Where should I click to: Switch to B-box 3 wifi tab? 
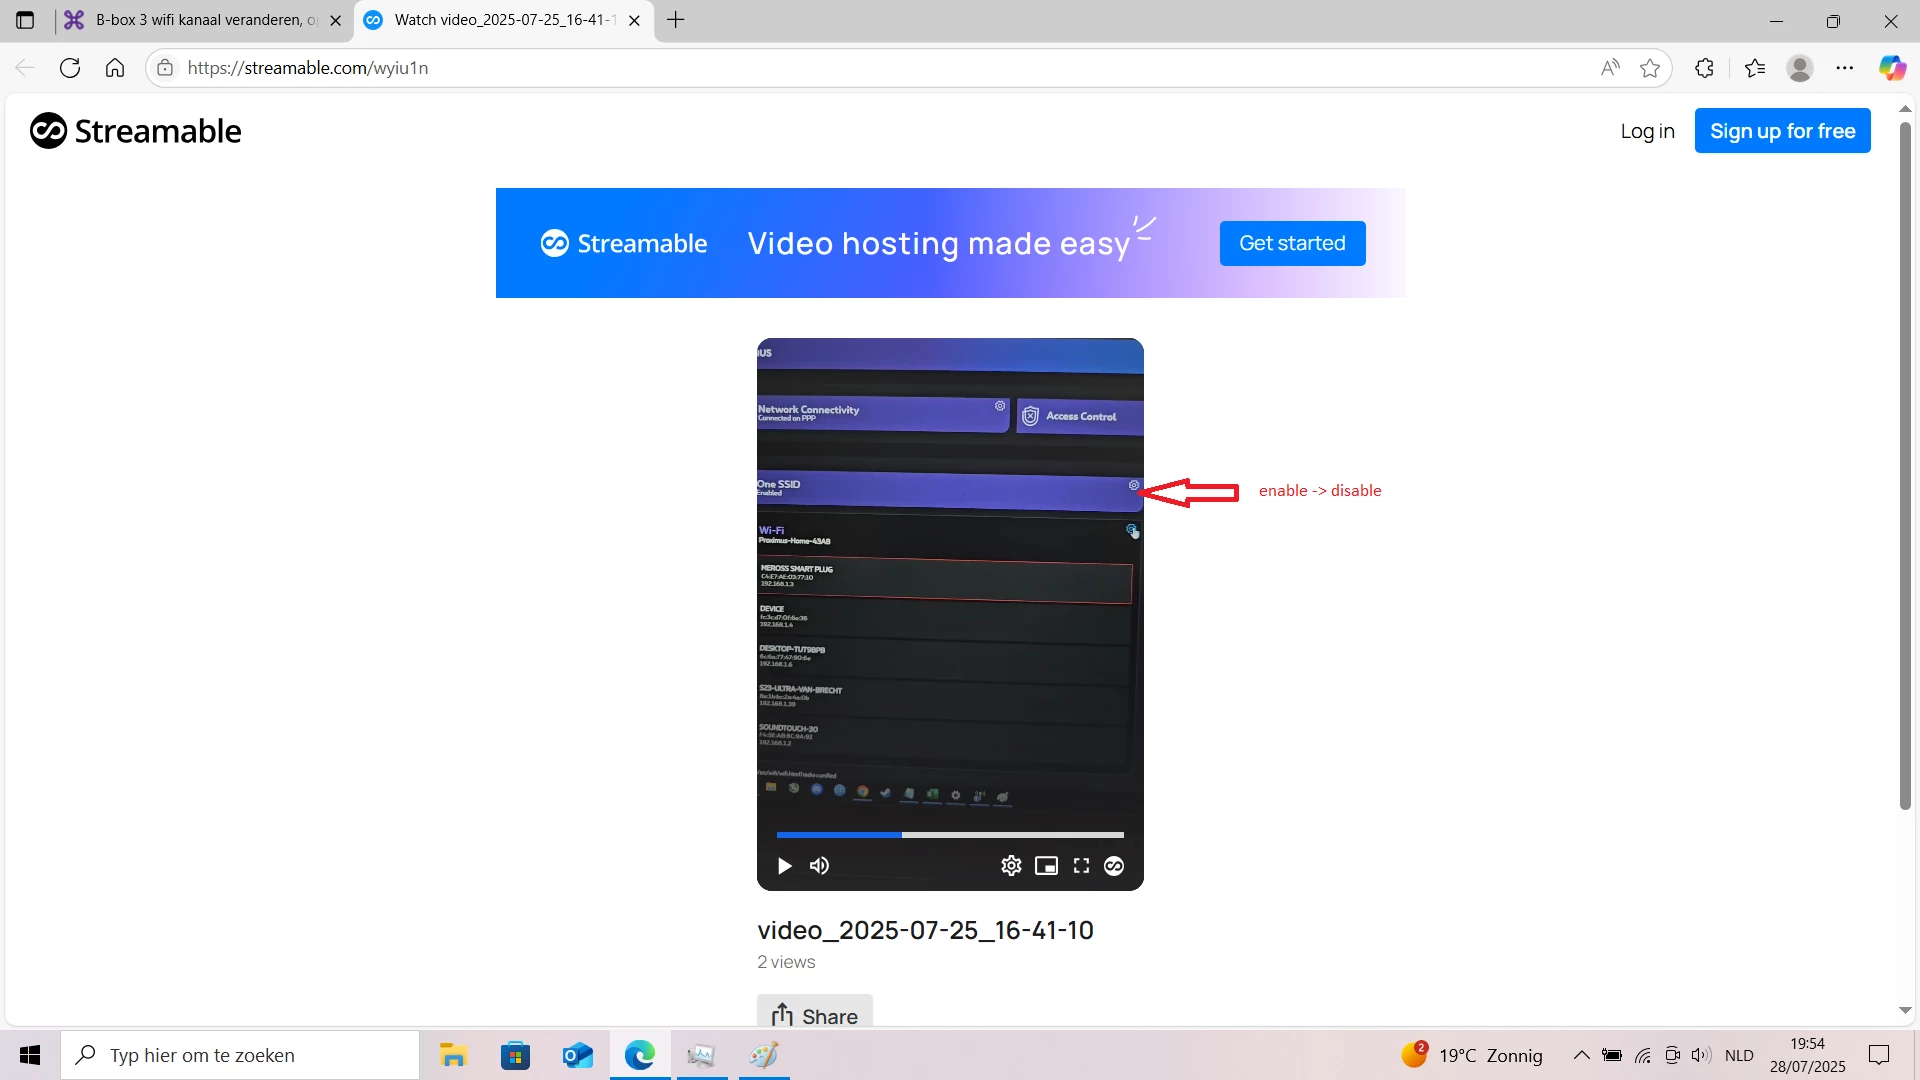(x=205, y=20)
